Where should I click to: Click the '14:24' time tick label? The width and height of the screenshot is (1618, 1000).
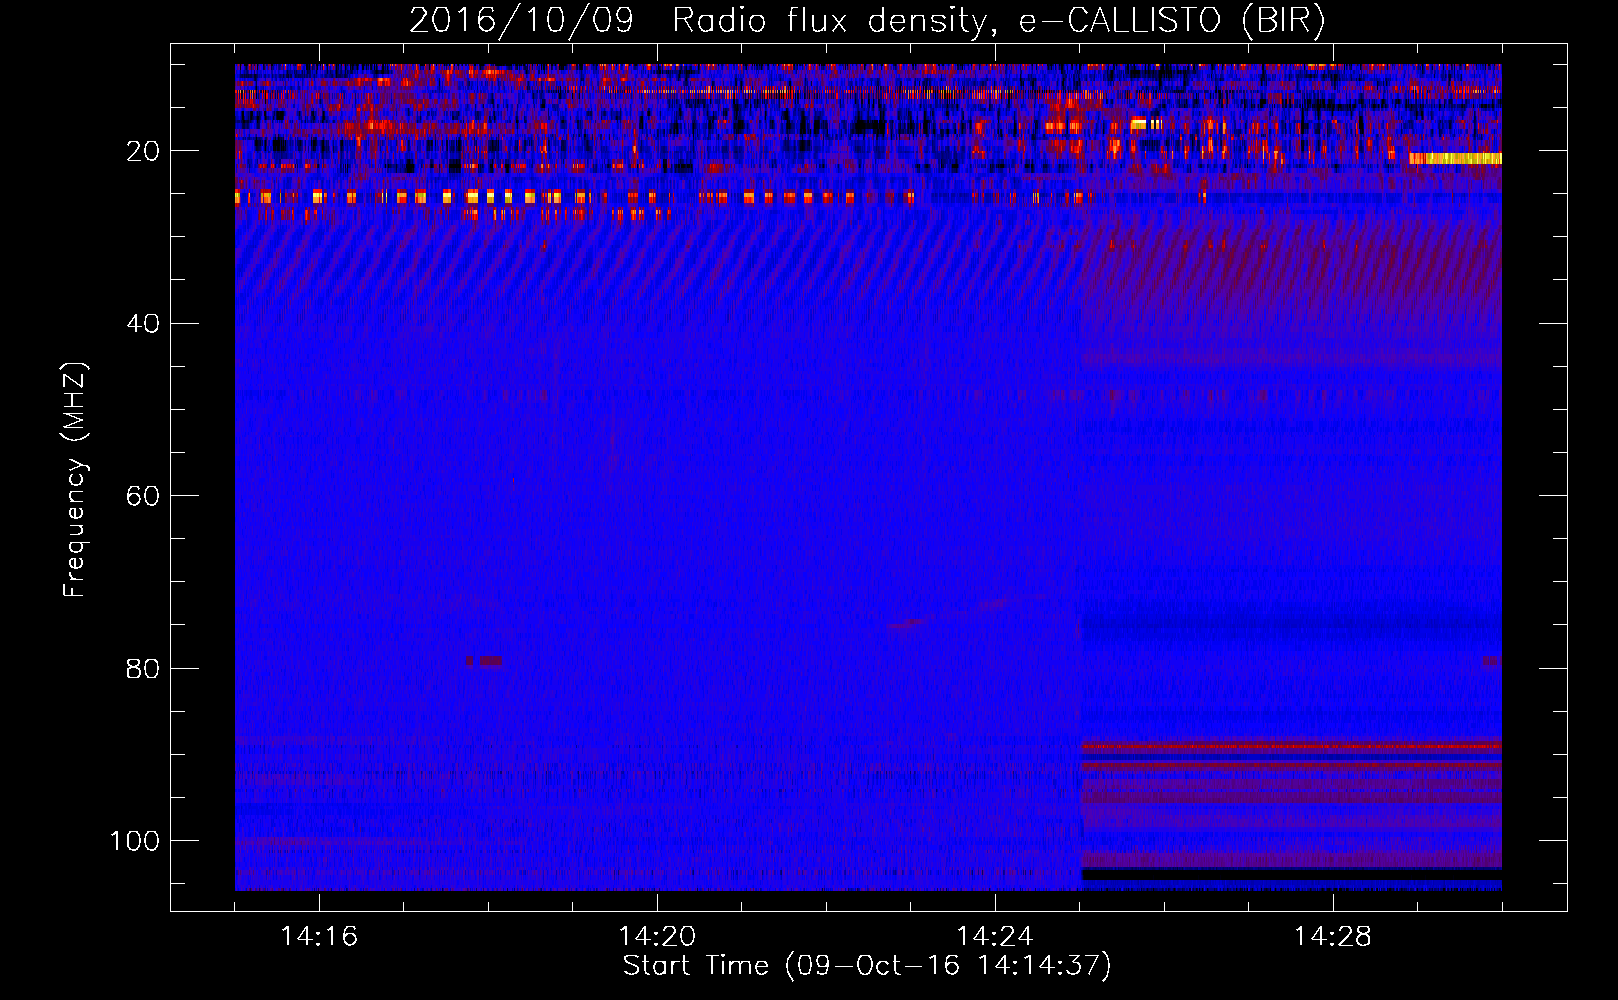[995, 937]
